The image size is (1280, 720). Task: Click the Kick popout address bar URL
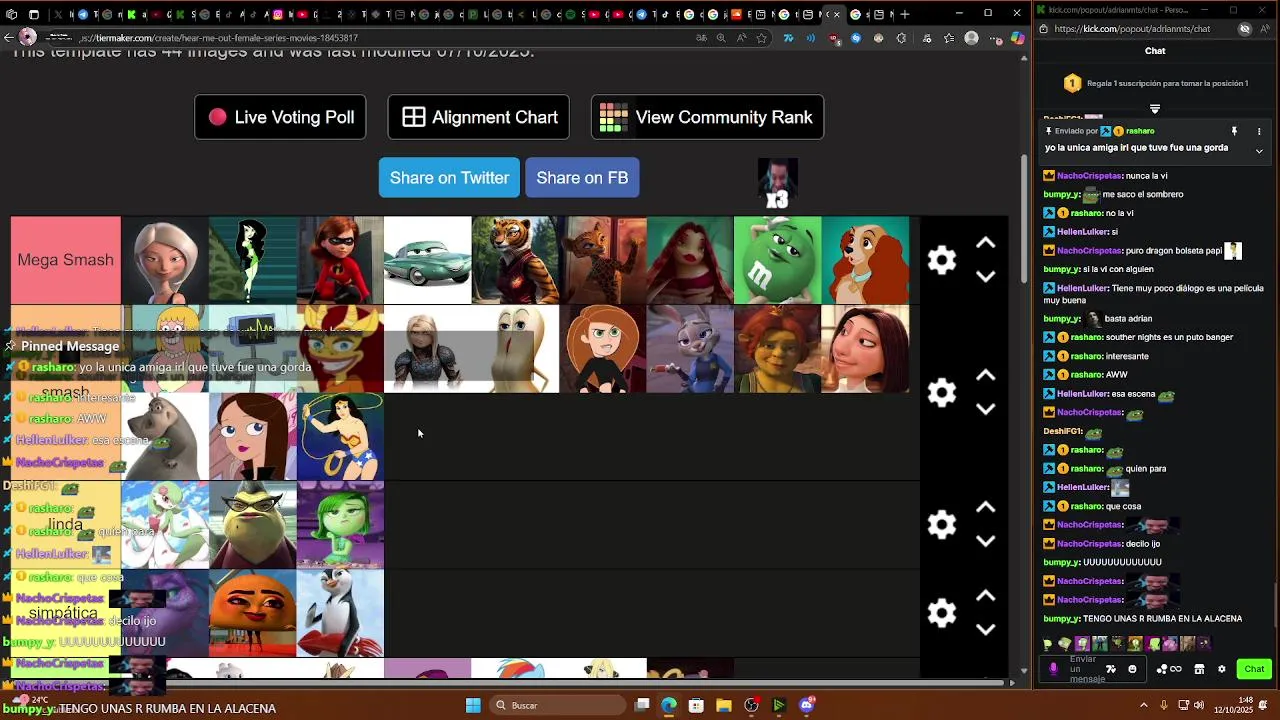click(1132, 29)
